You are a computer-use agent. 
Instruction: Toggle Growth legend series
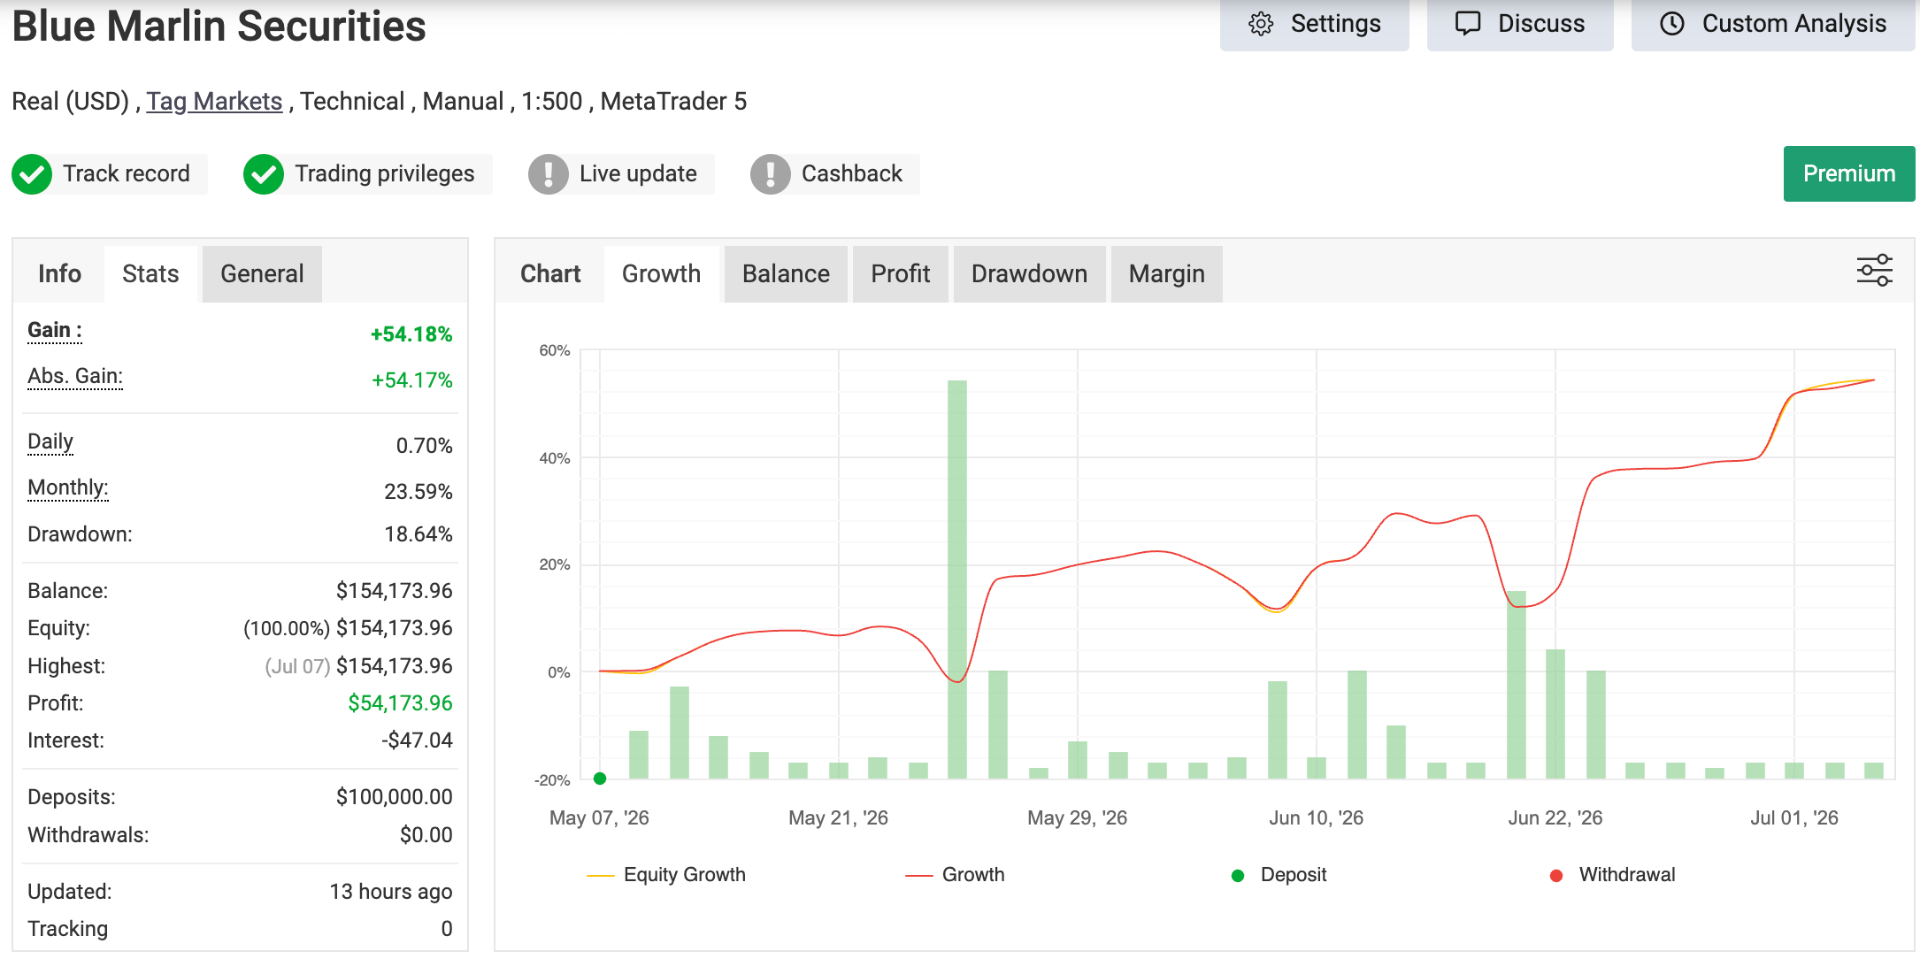955,875
